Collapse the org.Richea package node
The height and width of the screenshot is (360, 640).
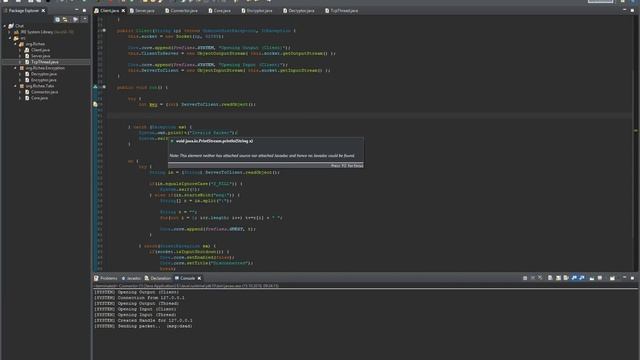tap(15, 44)
